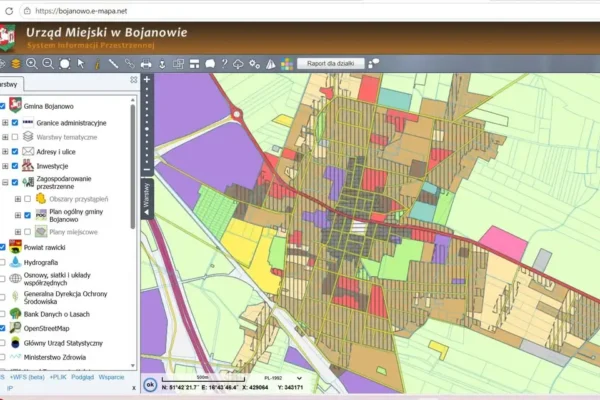Viewport: 600px width, 400px height.
Task: Toggle the vertical Warstwy side tab
Action: [x=147, y=198]
